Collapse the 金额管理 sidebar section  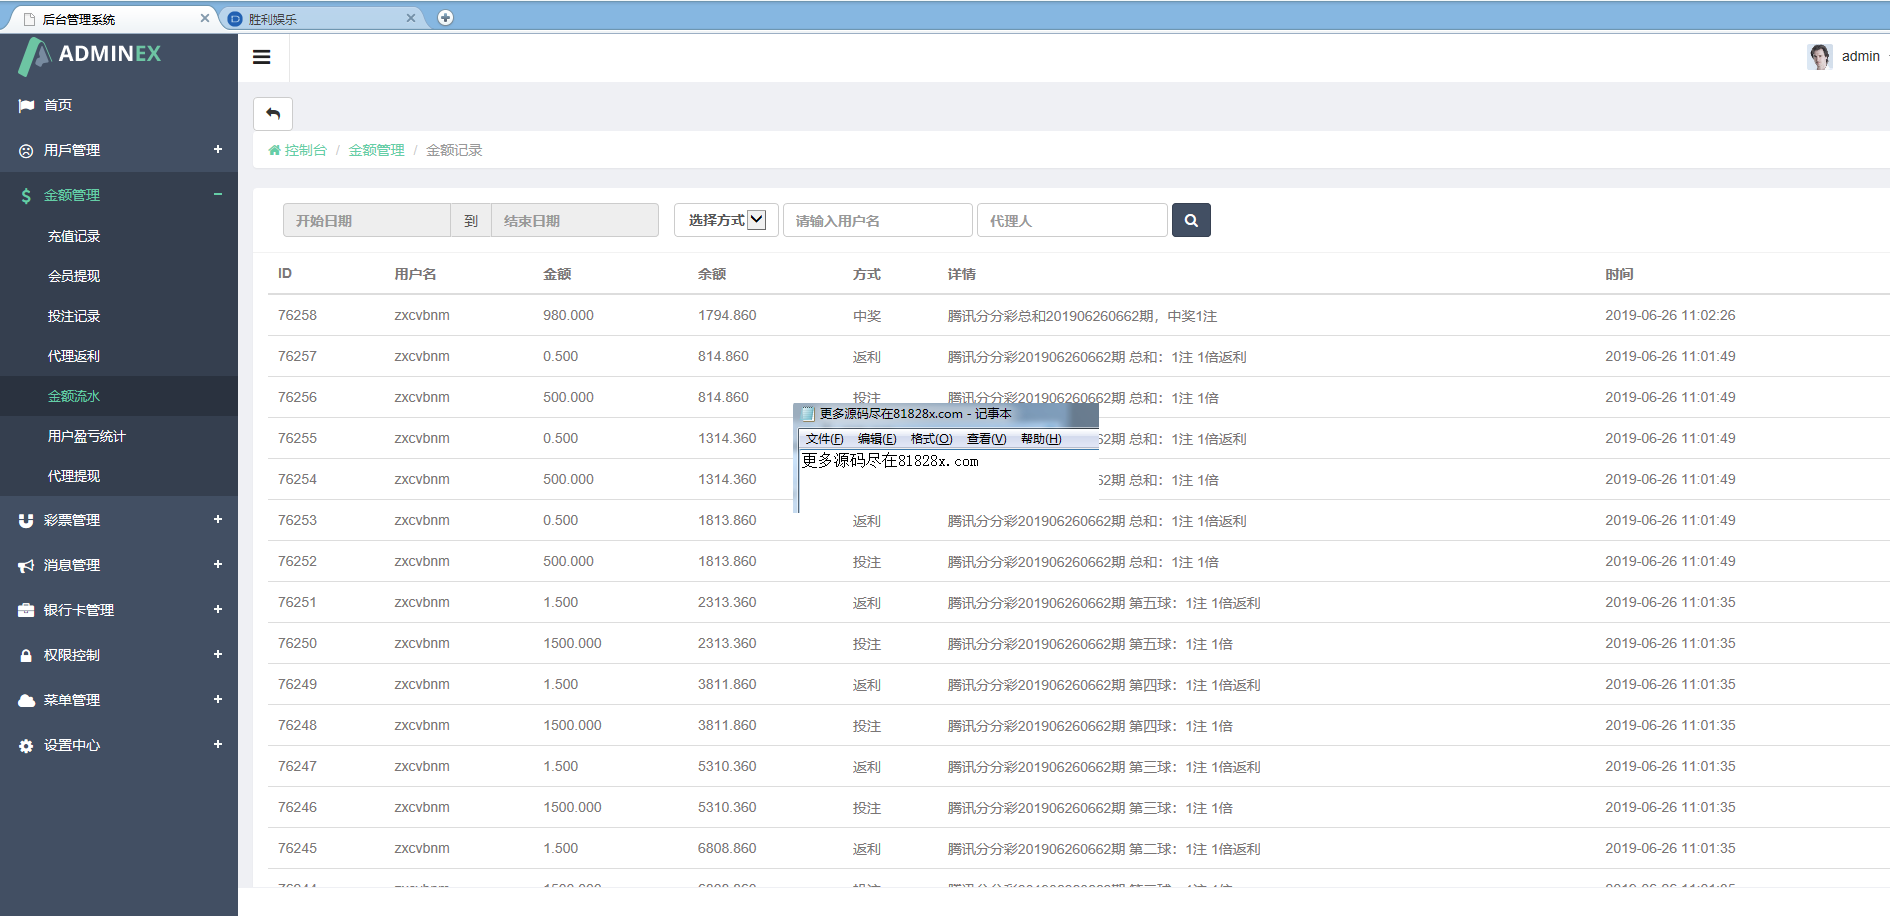(217, 195)
